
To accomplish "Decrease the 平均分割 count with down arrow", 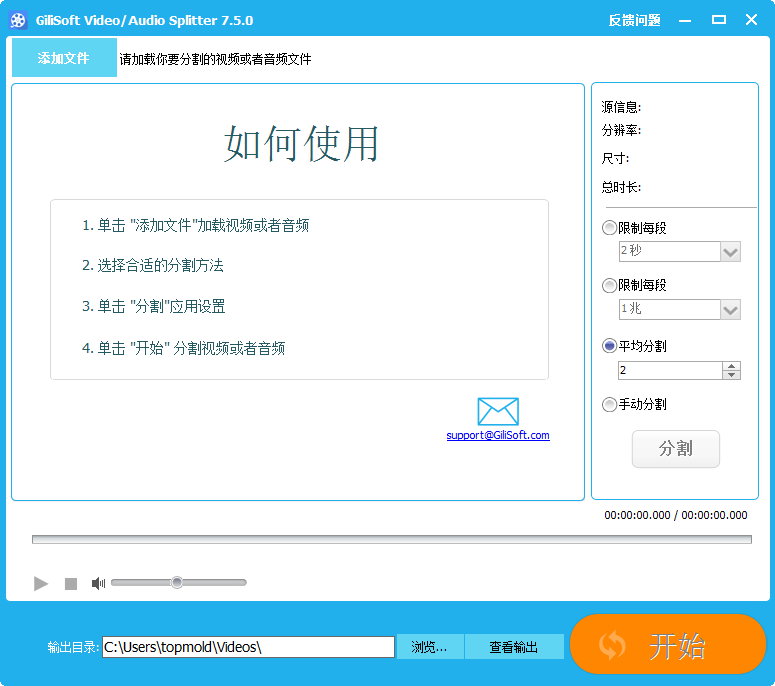I will point(732,375).
